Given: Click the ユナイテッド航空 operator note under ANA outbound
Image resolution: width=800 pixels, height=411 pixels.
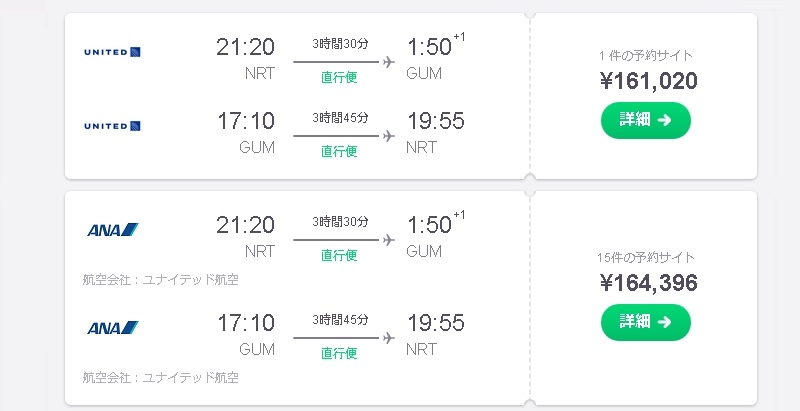Looking at the screenshot, I should pos(160,279).
